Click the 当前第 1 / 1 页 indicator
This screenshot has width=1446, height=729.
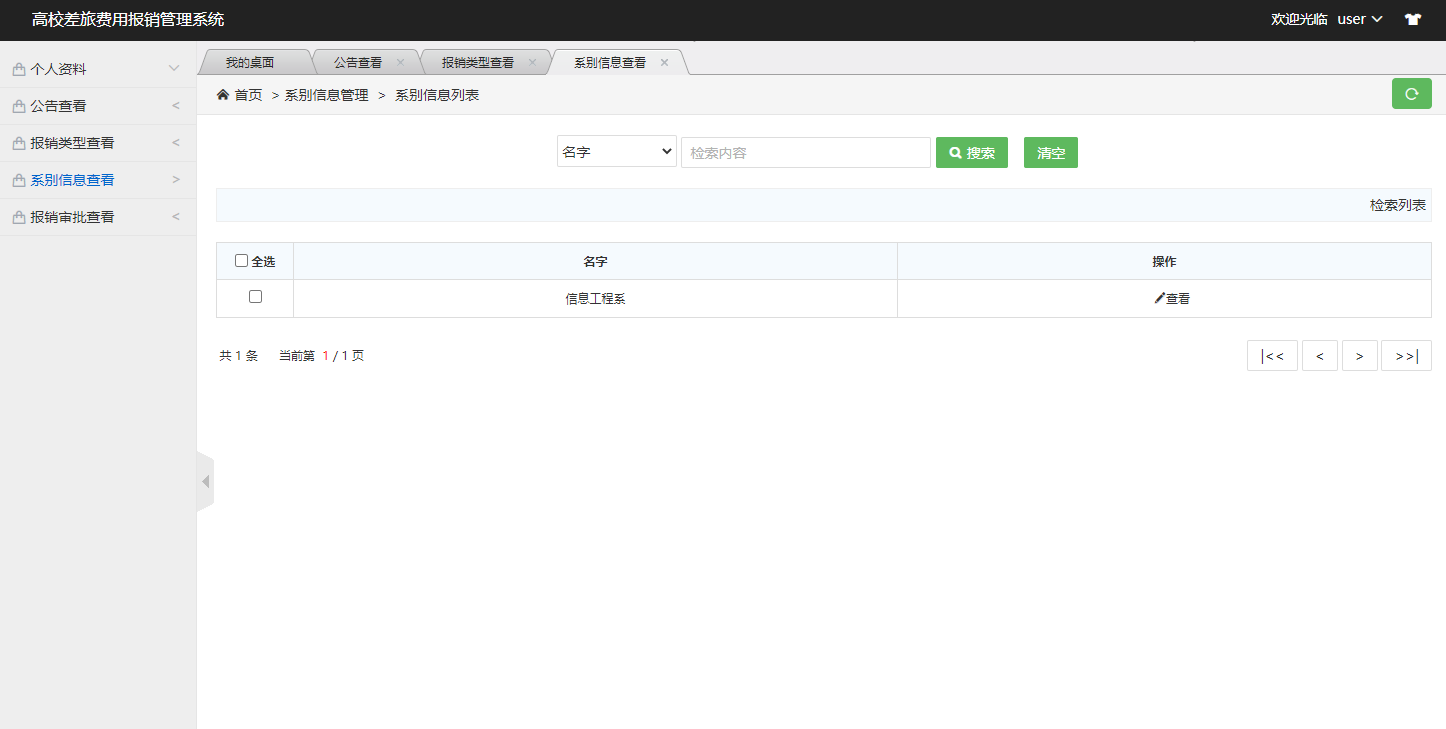click(x=322, y=355)
